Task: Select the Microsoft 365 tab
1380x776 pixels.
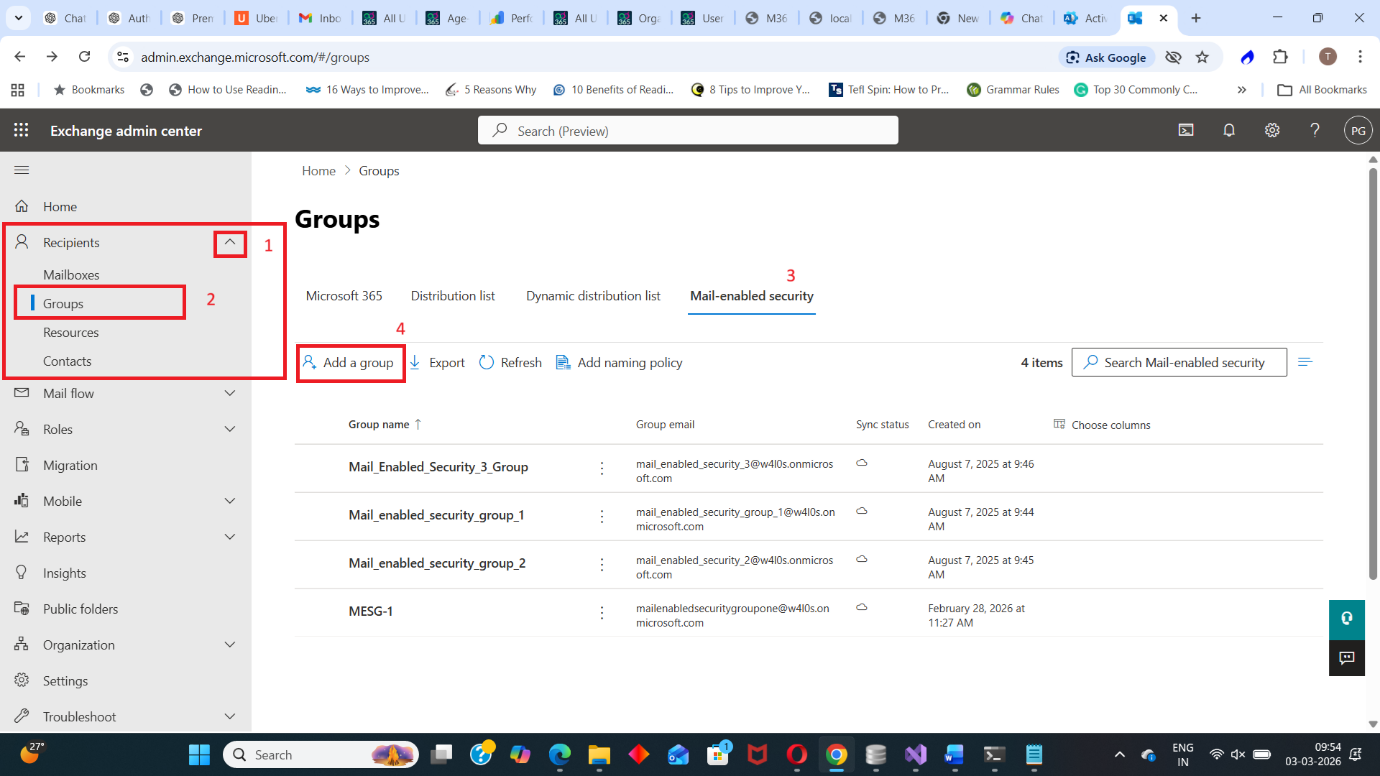Action: pyautogui.click(x=344, y=296)
